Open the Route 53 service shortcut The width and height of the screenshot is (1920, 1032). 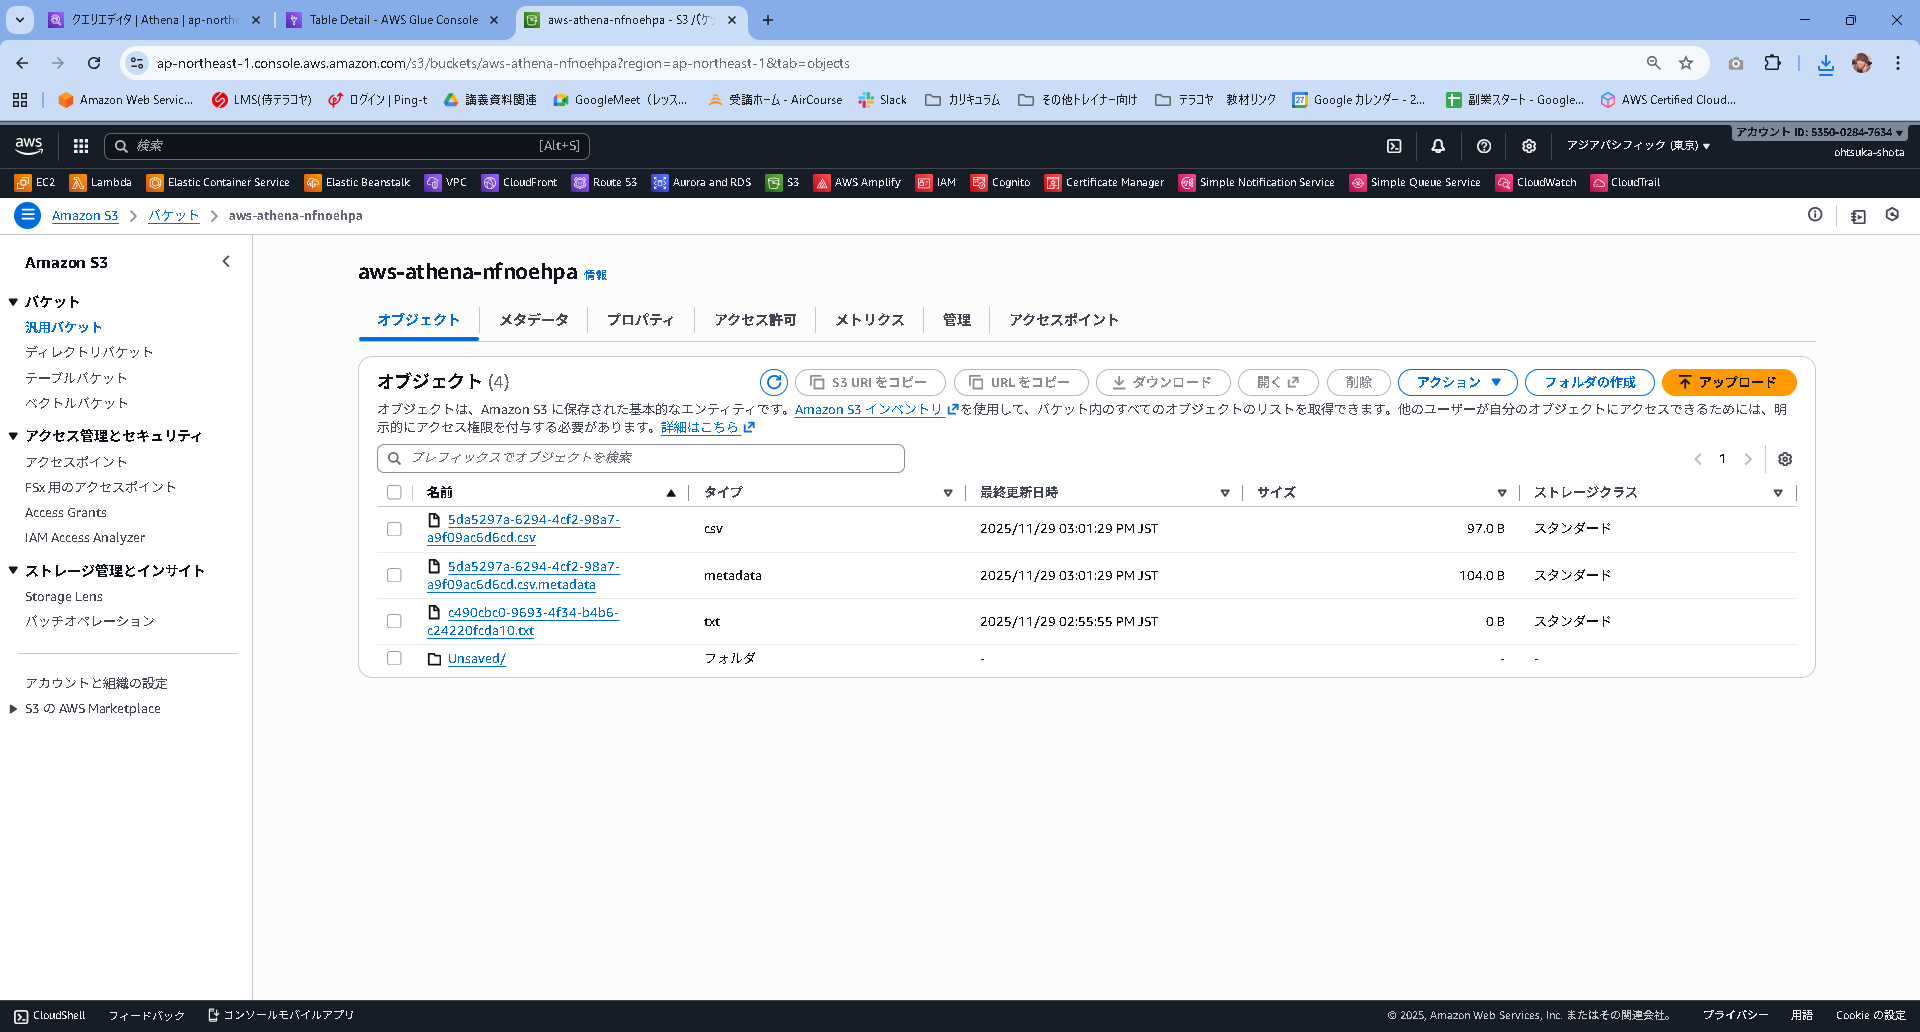click(604, 182)
